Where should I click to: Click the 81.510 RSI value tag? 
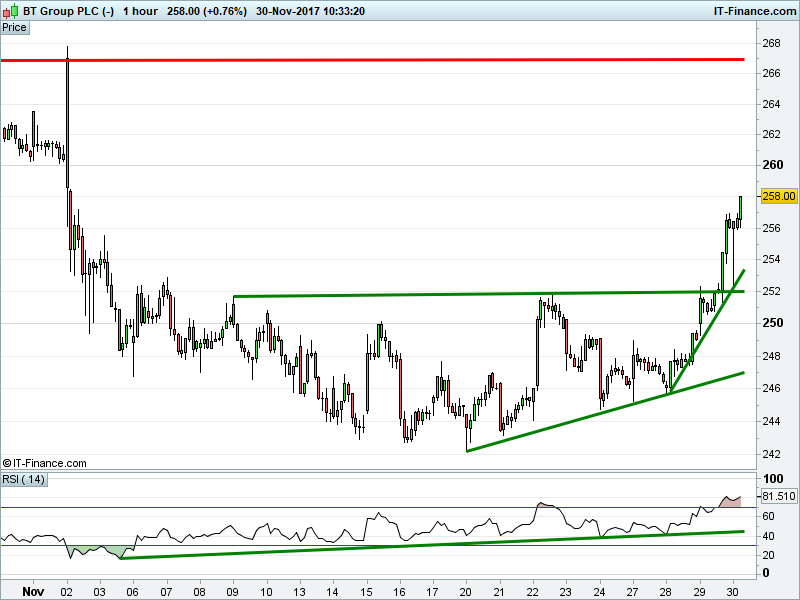779,496
